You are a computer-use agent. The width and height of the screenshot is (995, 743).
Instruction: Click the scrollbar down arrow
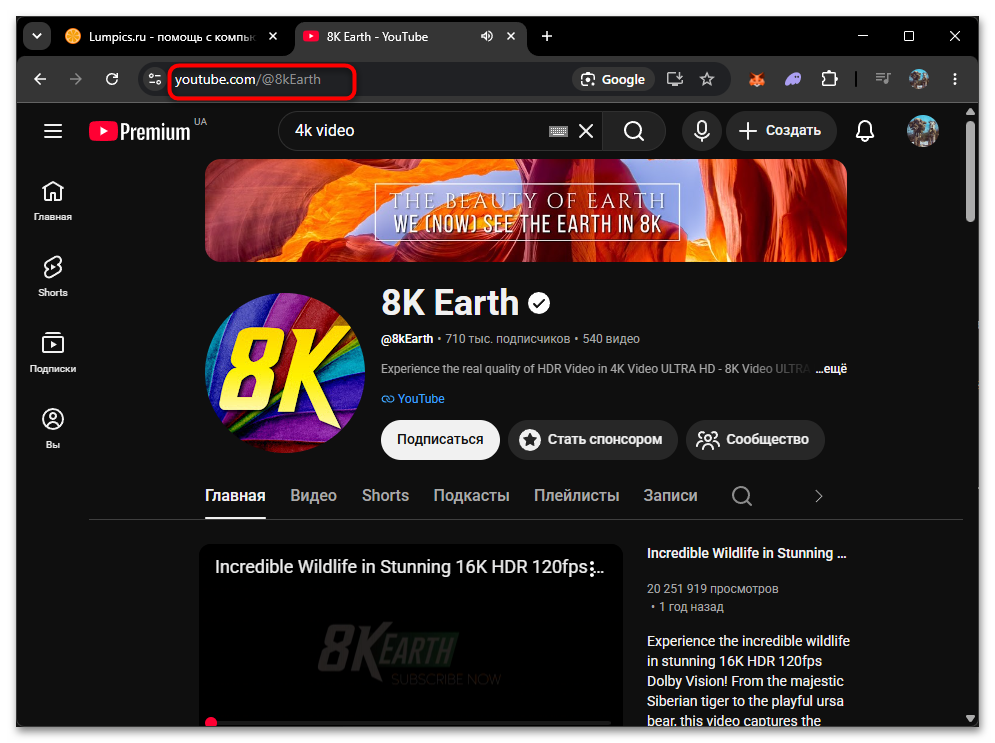(x=970, y=719)
